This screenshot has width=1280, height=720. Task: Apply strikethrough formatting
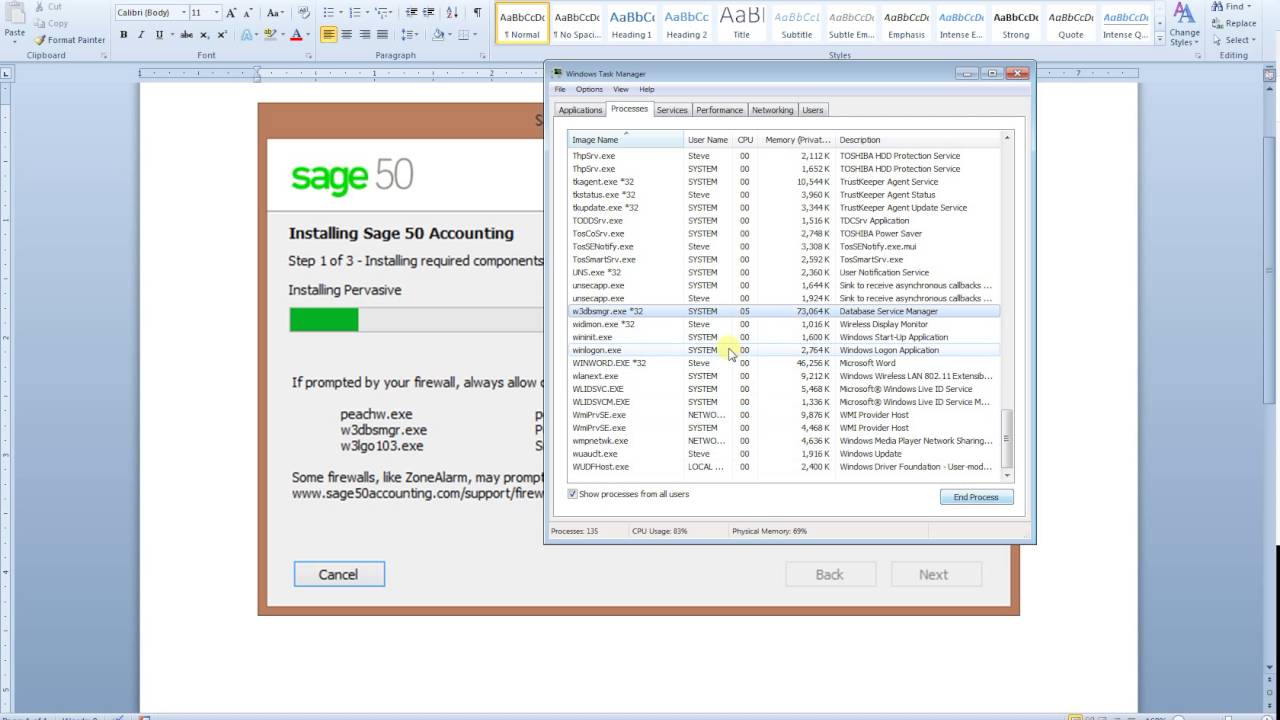click(x=185, y=34)
